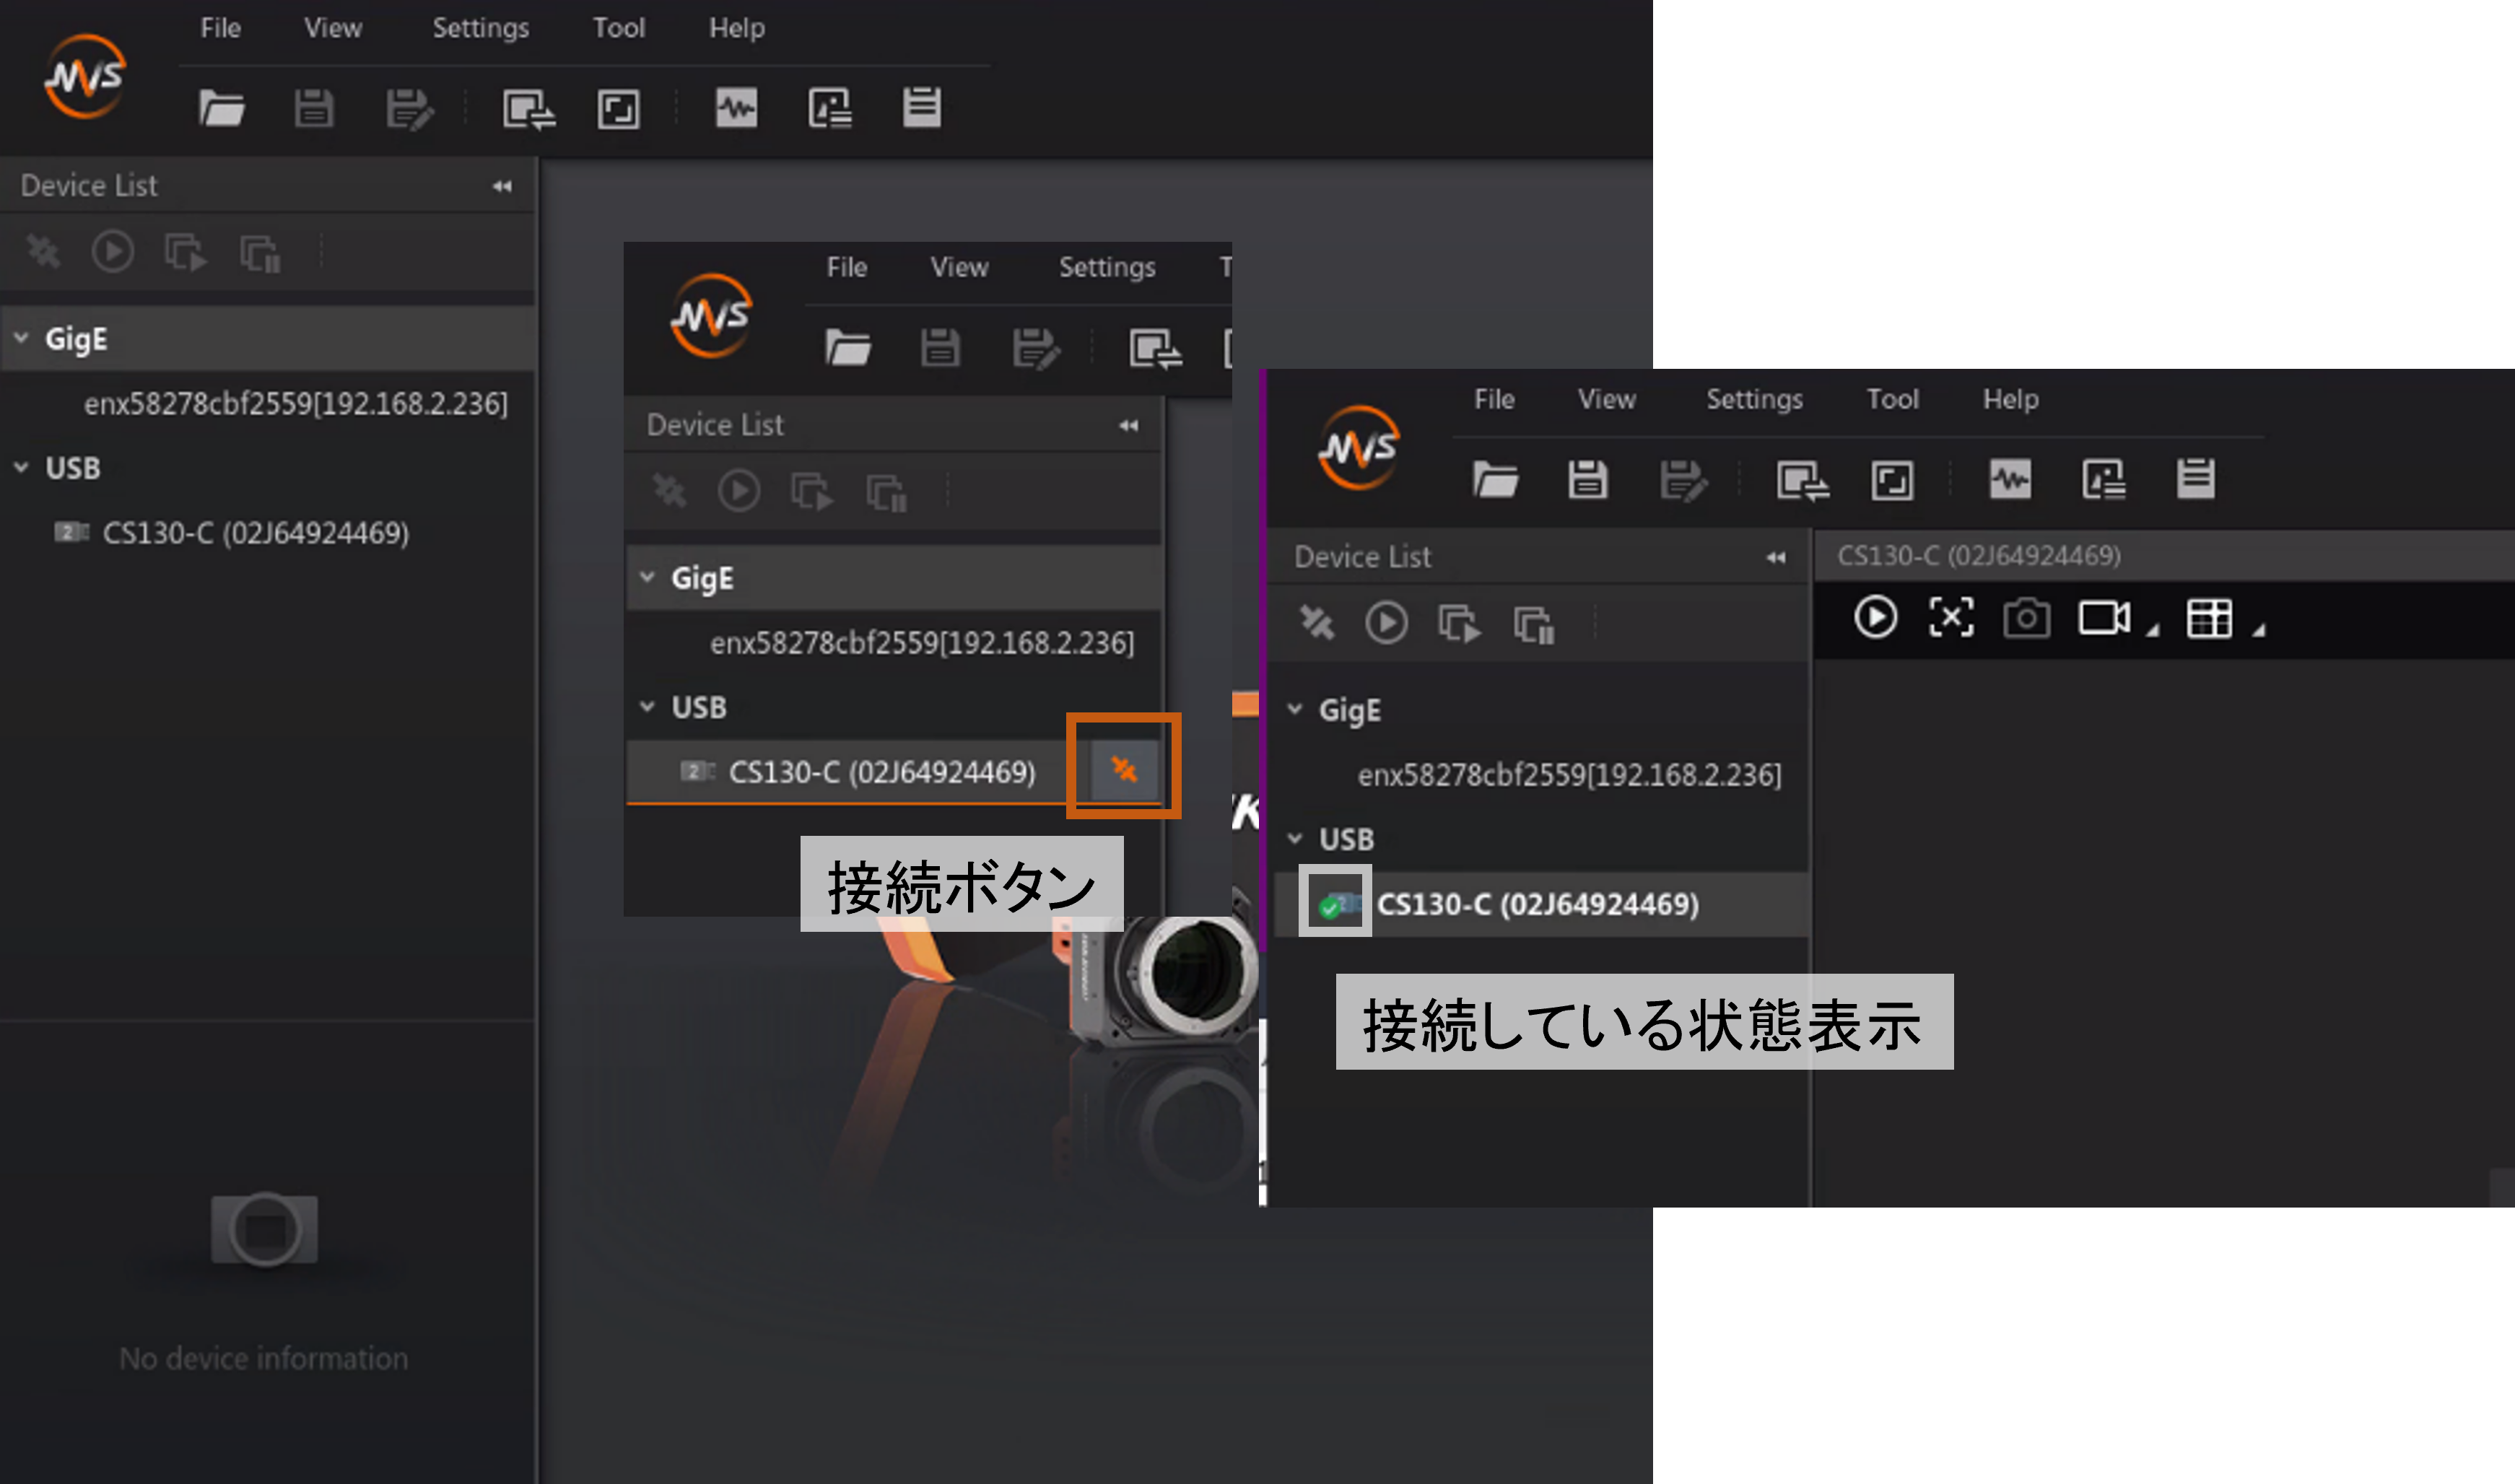Select CS130-C device in leftmost device list
This screenshot has width=2515, height=1484.
tap(255, 533)
